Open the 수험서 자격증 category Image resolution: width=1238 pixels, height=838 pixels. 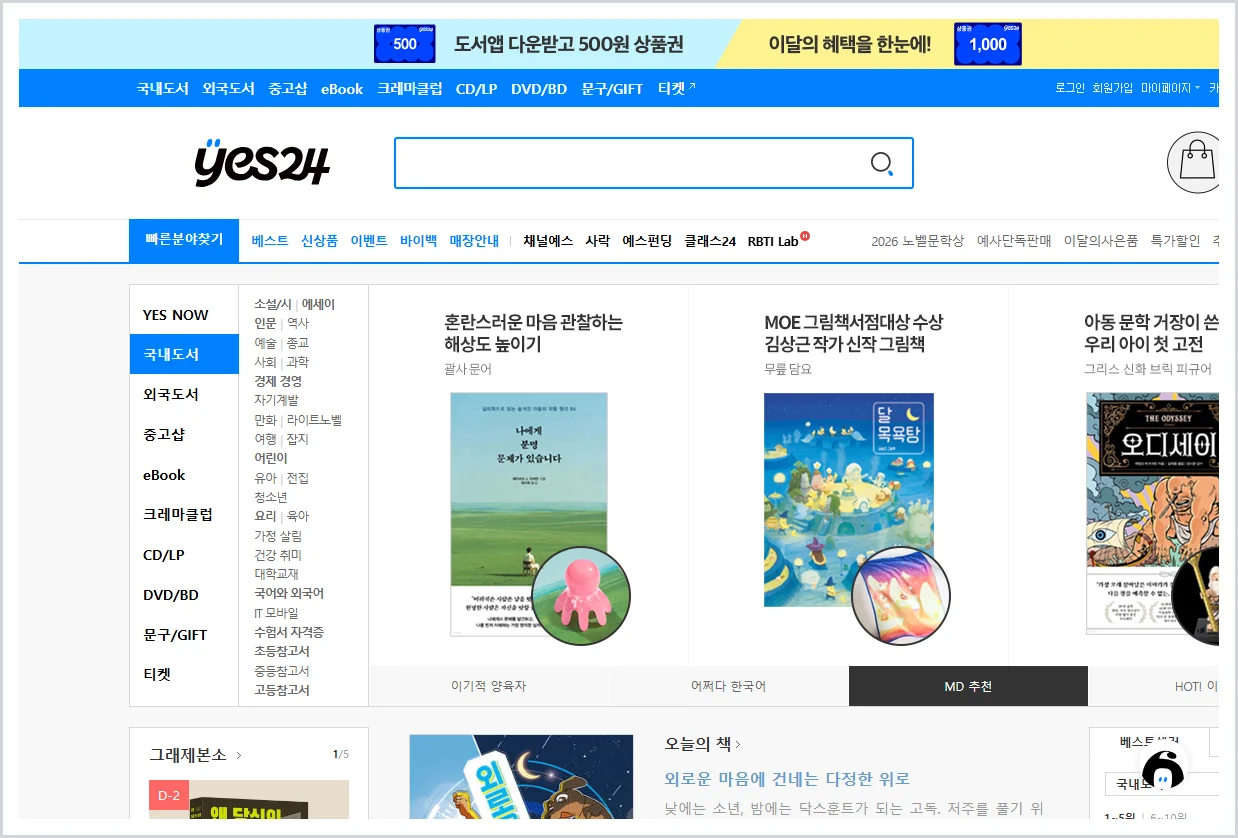(289, 632)
